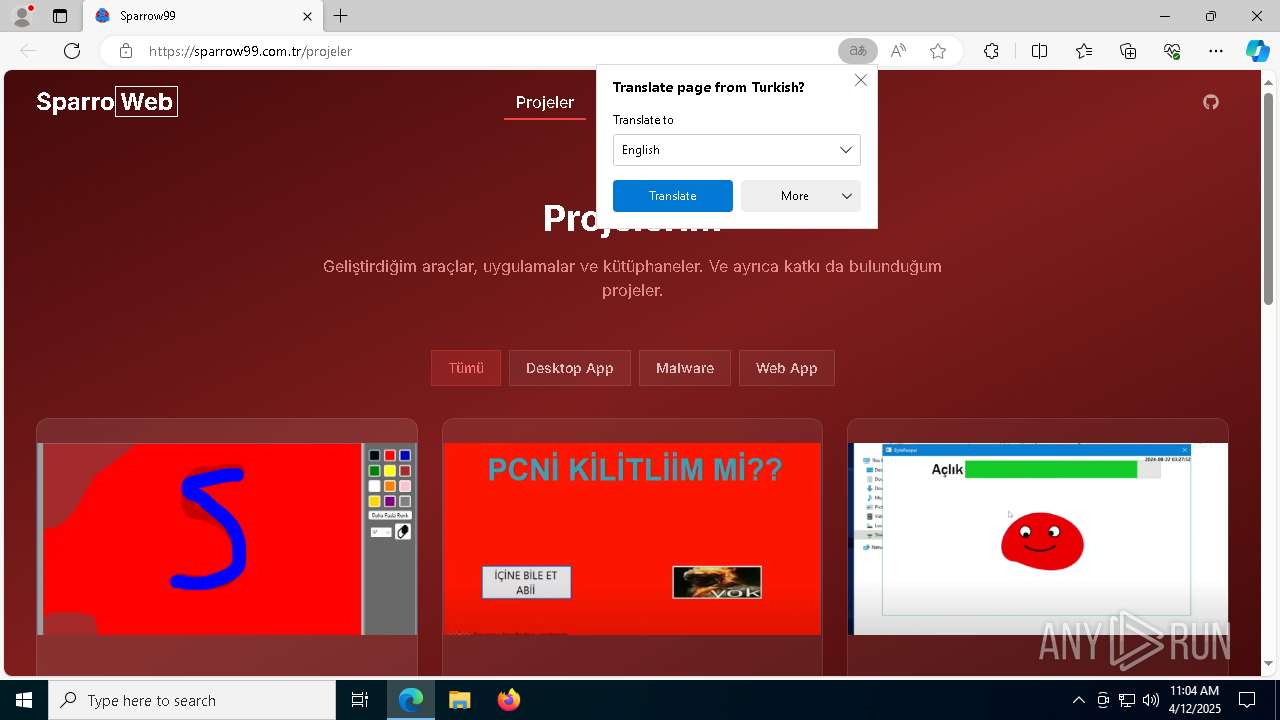
Task: Go back to previous page
Action: point(28,51)
